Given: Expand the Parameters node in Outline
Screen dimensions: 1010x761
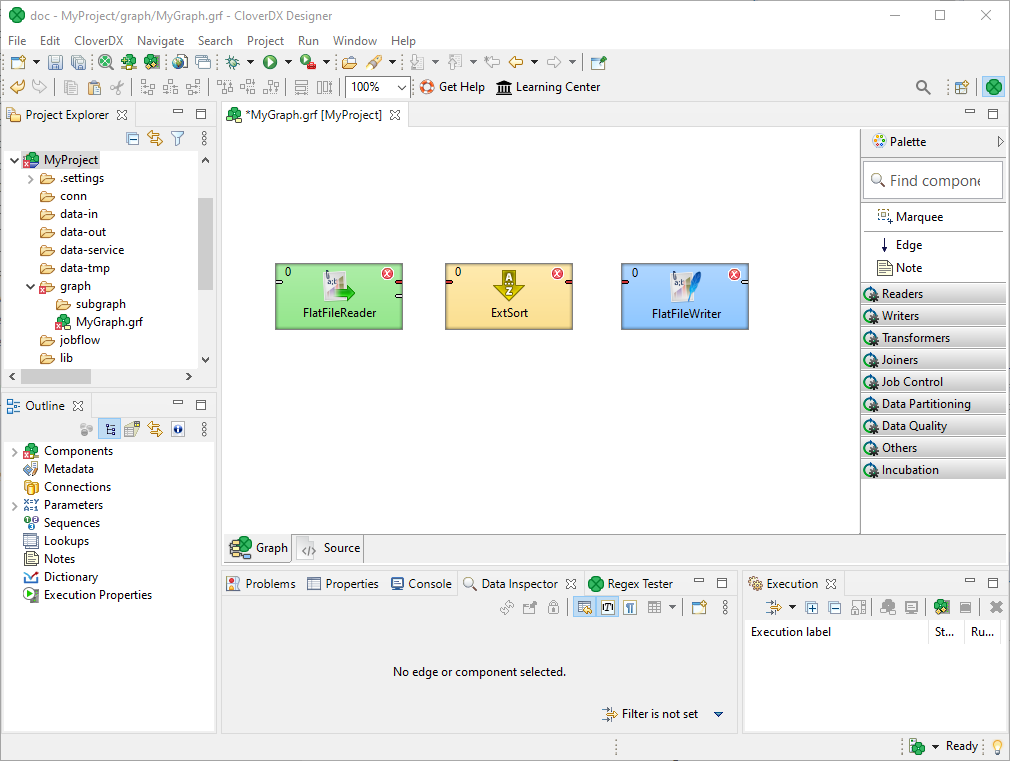Looking at the screenshot, I should click(14, 506).
